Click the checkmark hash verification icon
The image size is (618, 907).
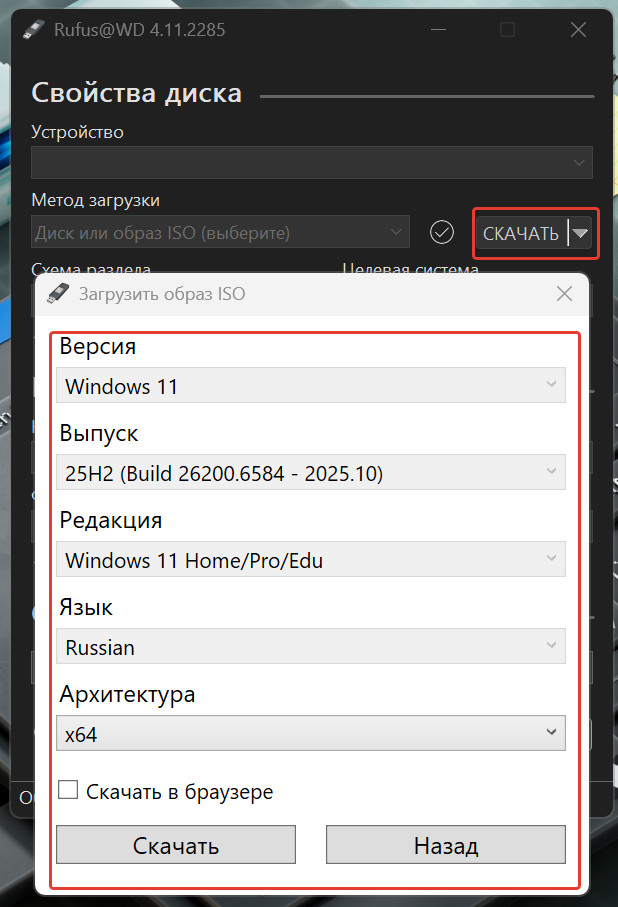pyautogui.click(x=442, y=233)
